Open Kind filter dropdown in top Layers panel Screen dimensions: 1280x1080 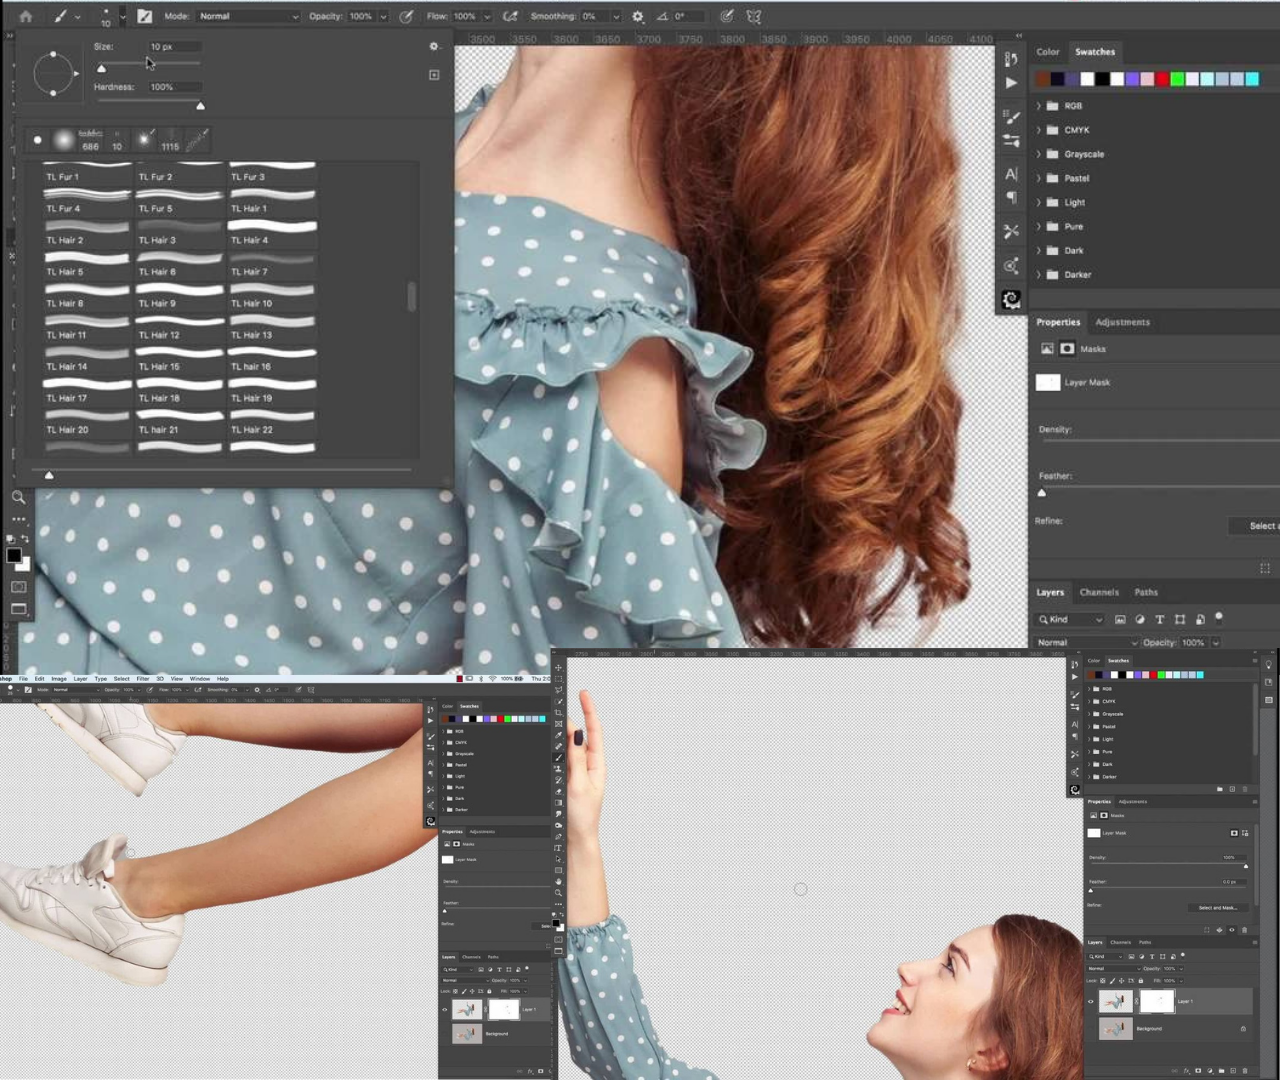(1070, 620)
